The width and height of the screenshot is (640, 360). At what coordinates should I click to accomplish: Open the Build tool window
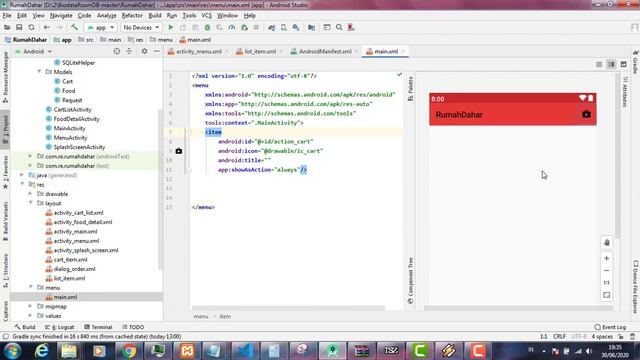25,327
